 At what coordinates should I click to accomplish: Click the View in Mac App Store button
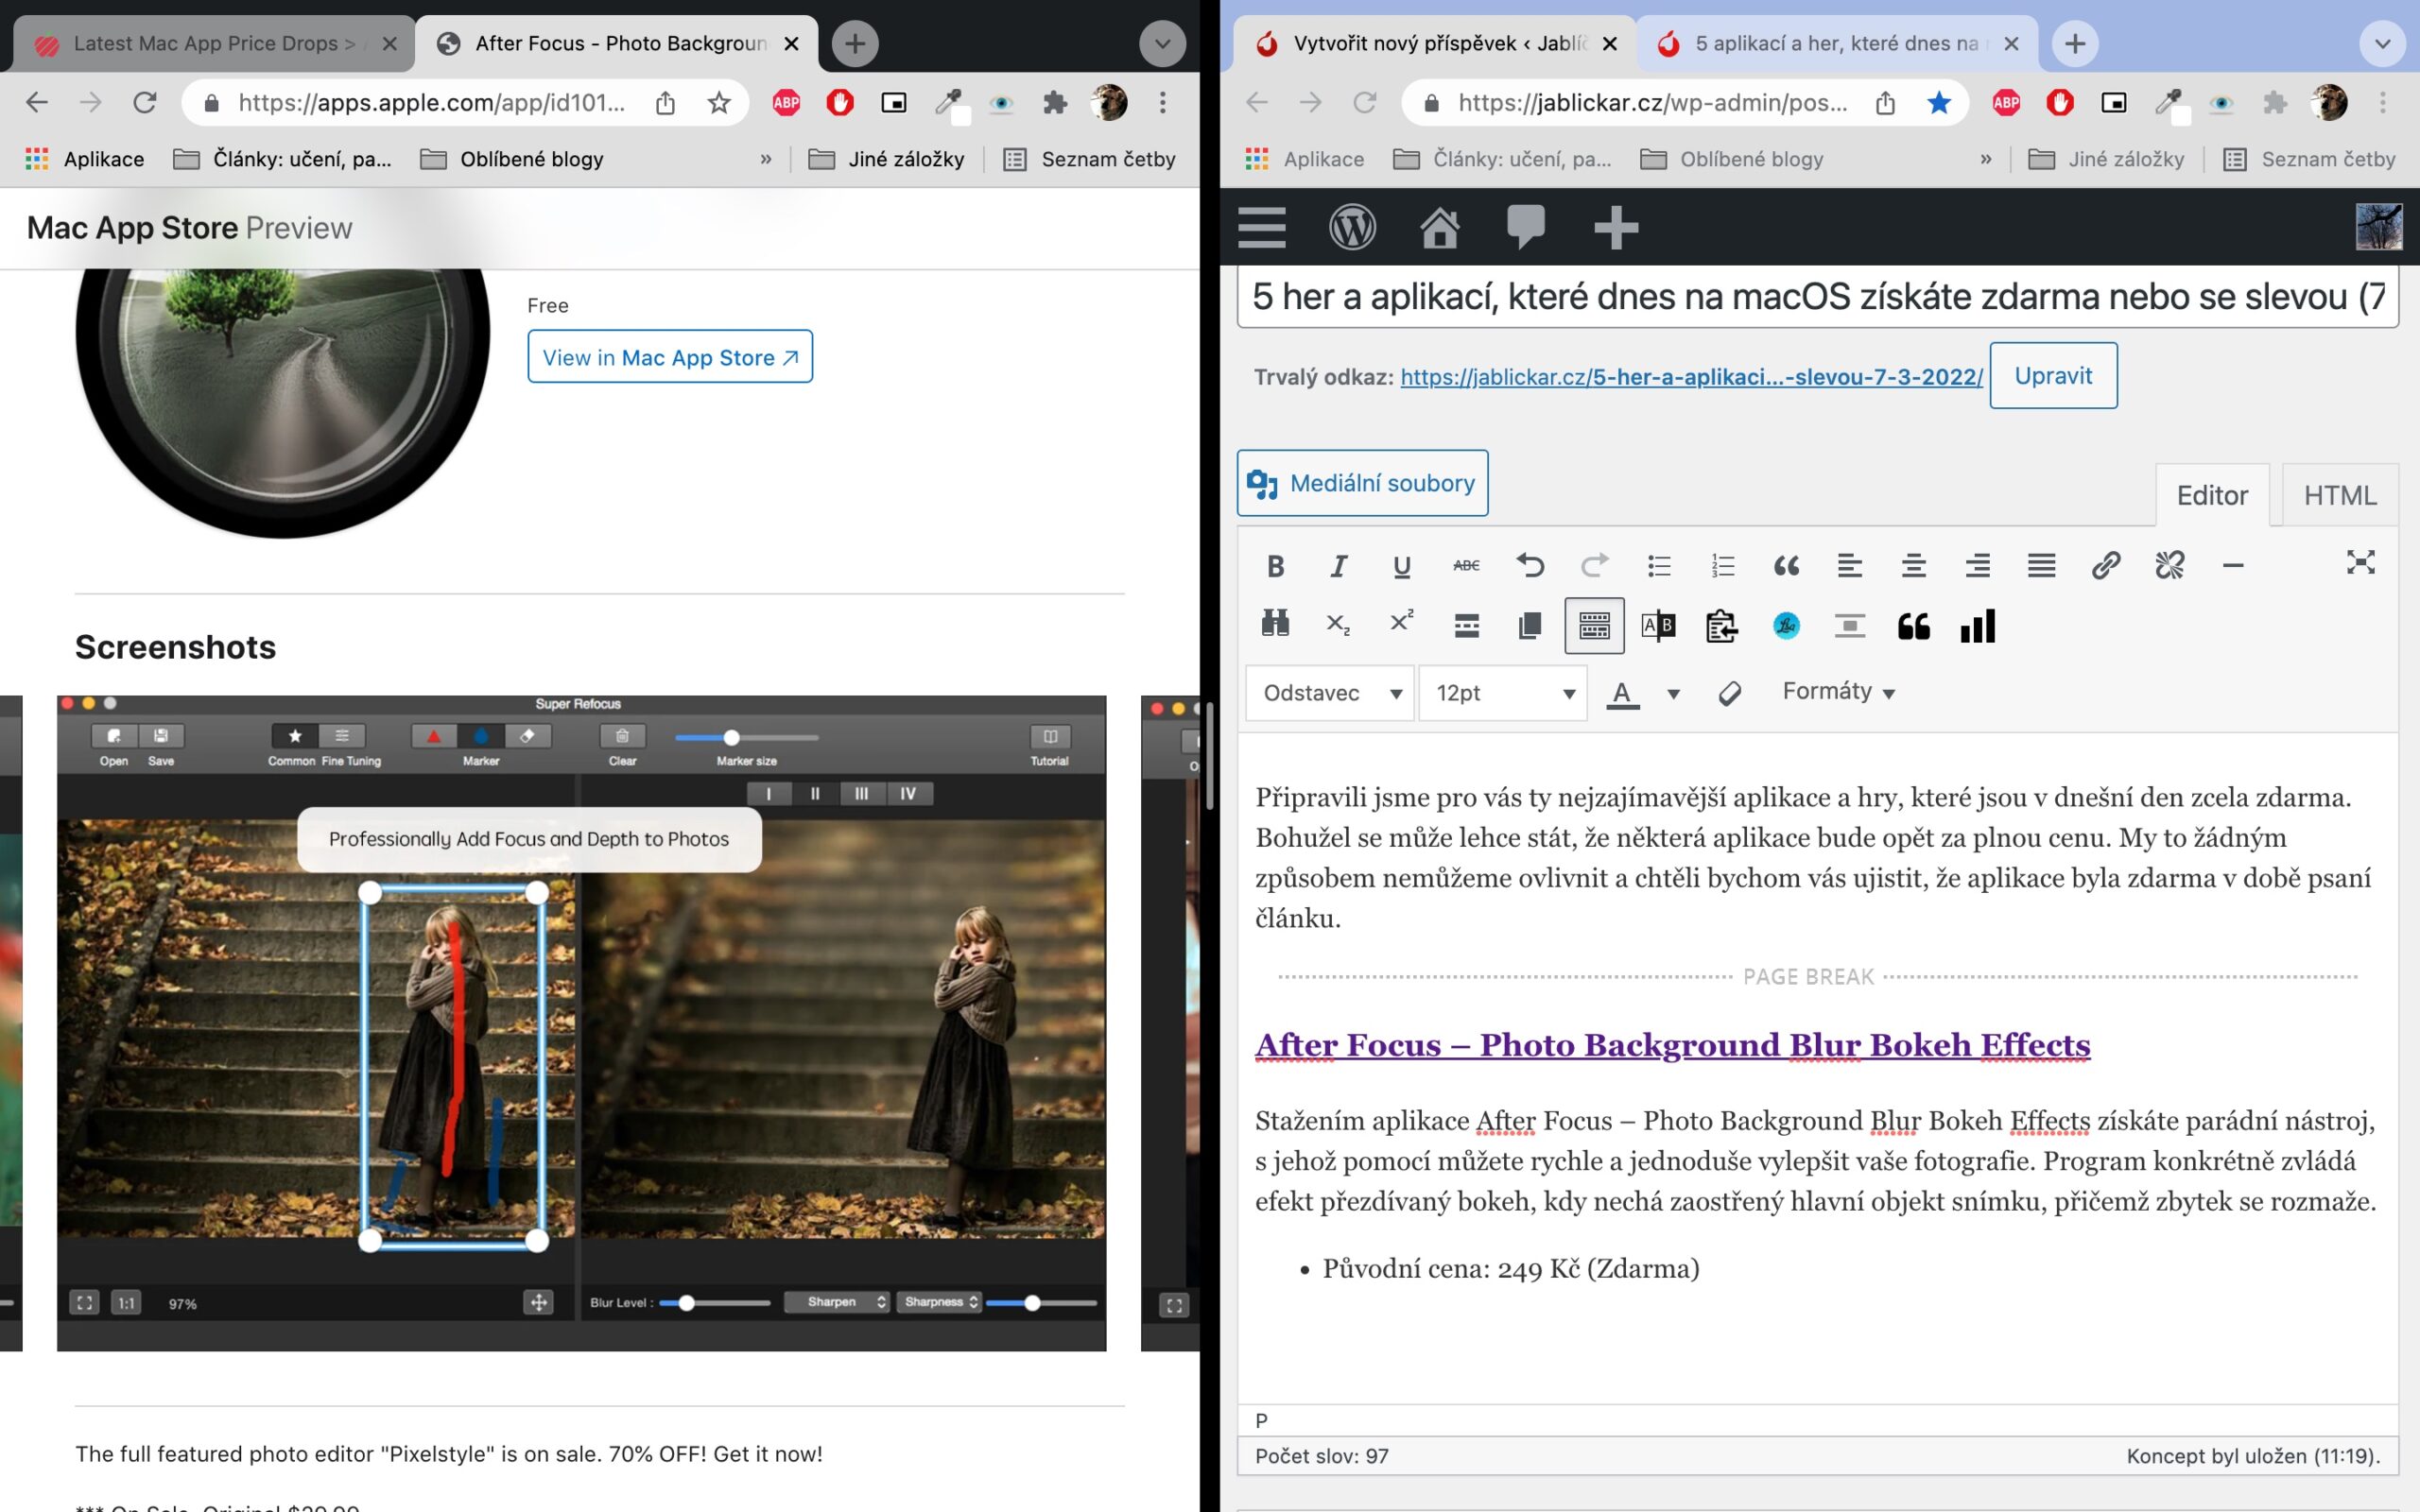click(670, 357)
